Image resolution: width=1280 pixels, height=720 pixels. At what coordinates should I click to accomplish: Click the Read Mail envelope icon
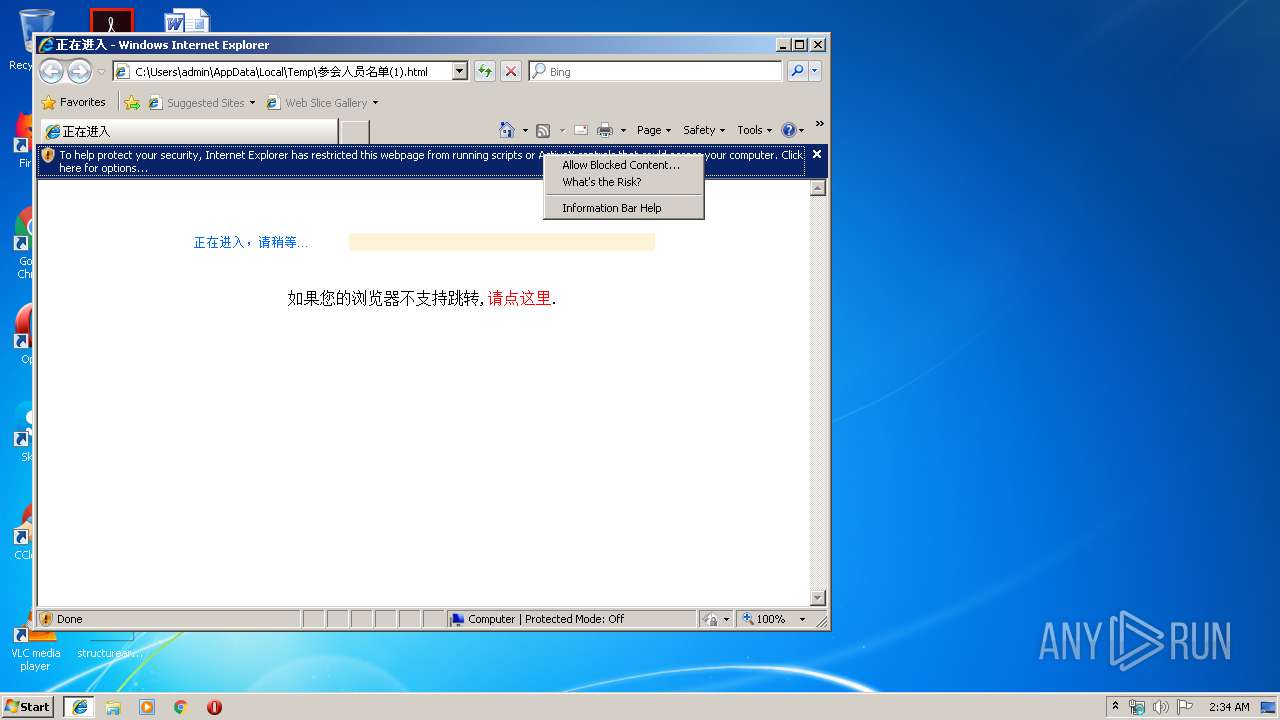pos(580,130)
